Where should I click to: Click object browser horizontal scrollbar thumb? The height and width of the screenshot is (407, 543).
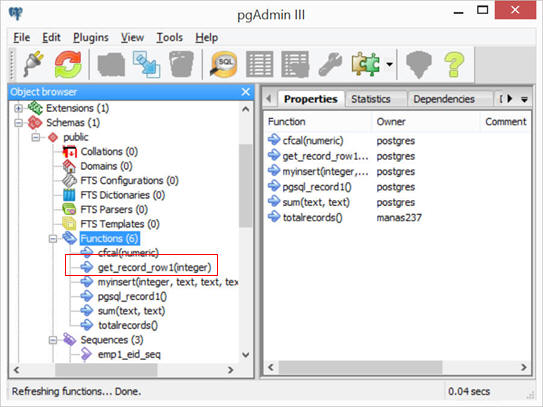(106, 370)
